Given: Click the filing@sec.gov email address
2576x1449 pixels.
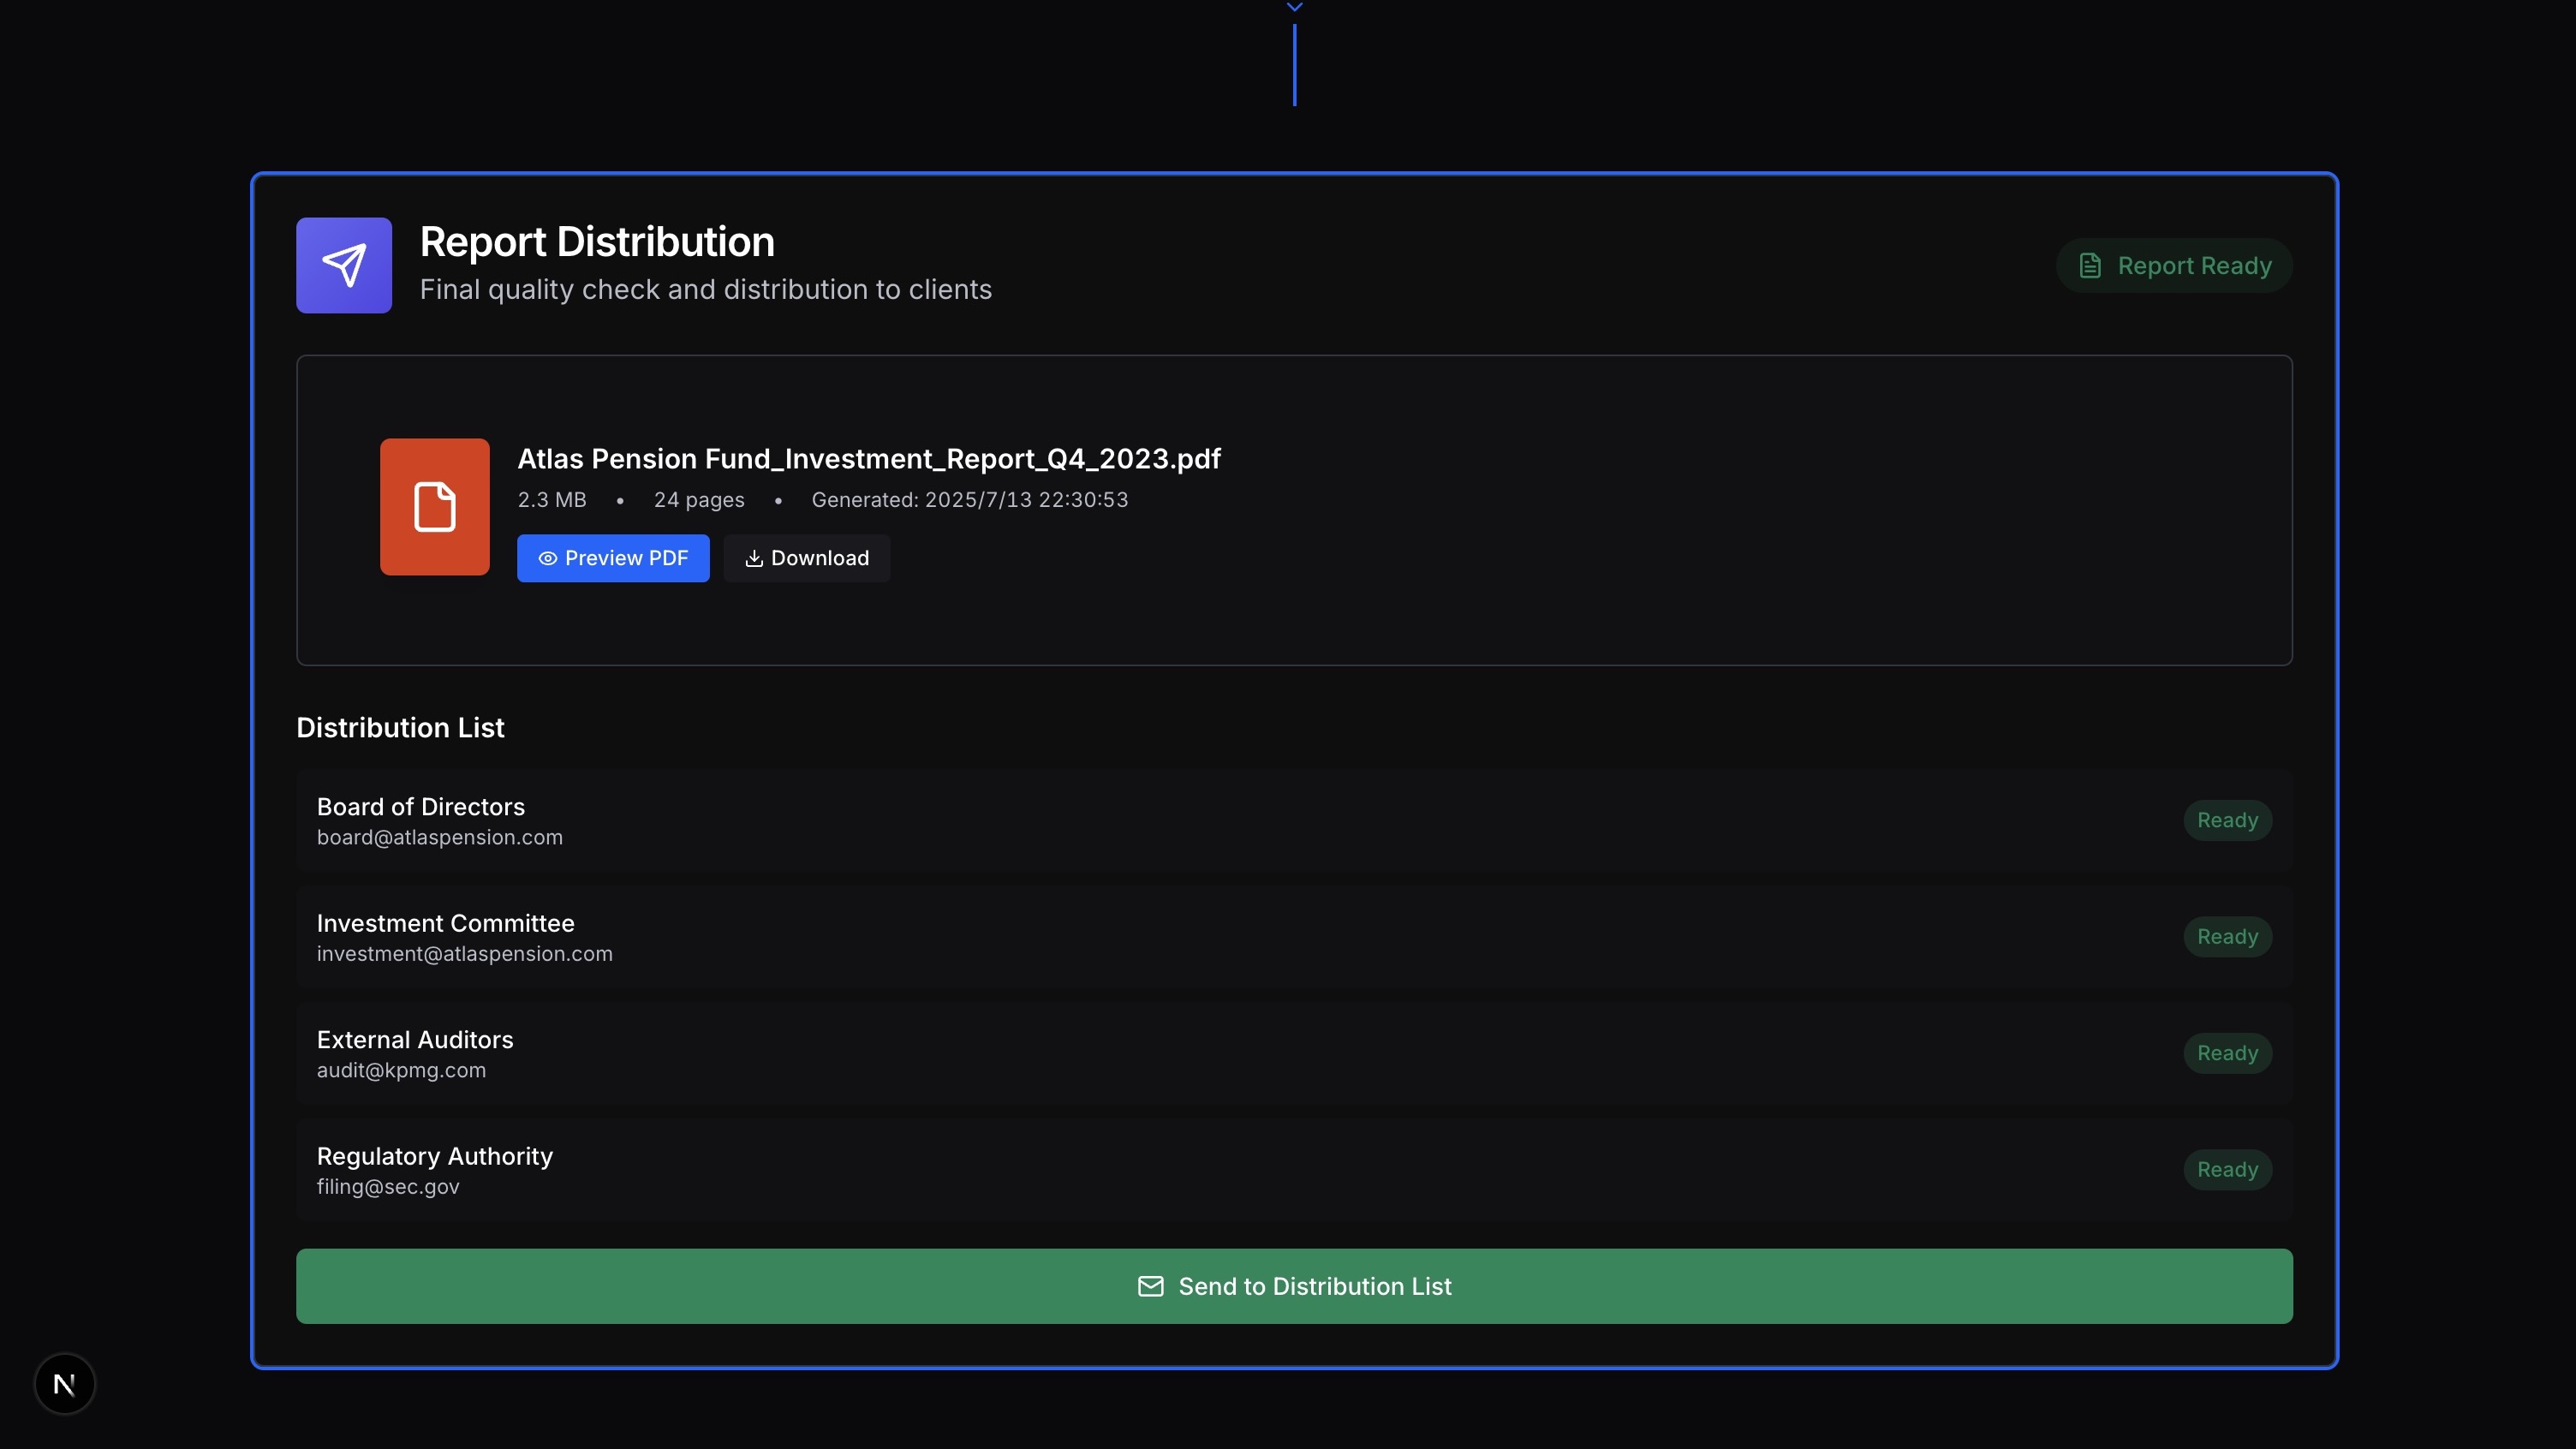Looking at the screenshot, I should pos(388,1187).
